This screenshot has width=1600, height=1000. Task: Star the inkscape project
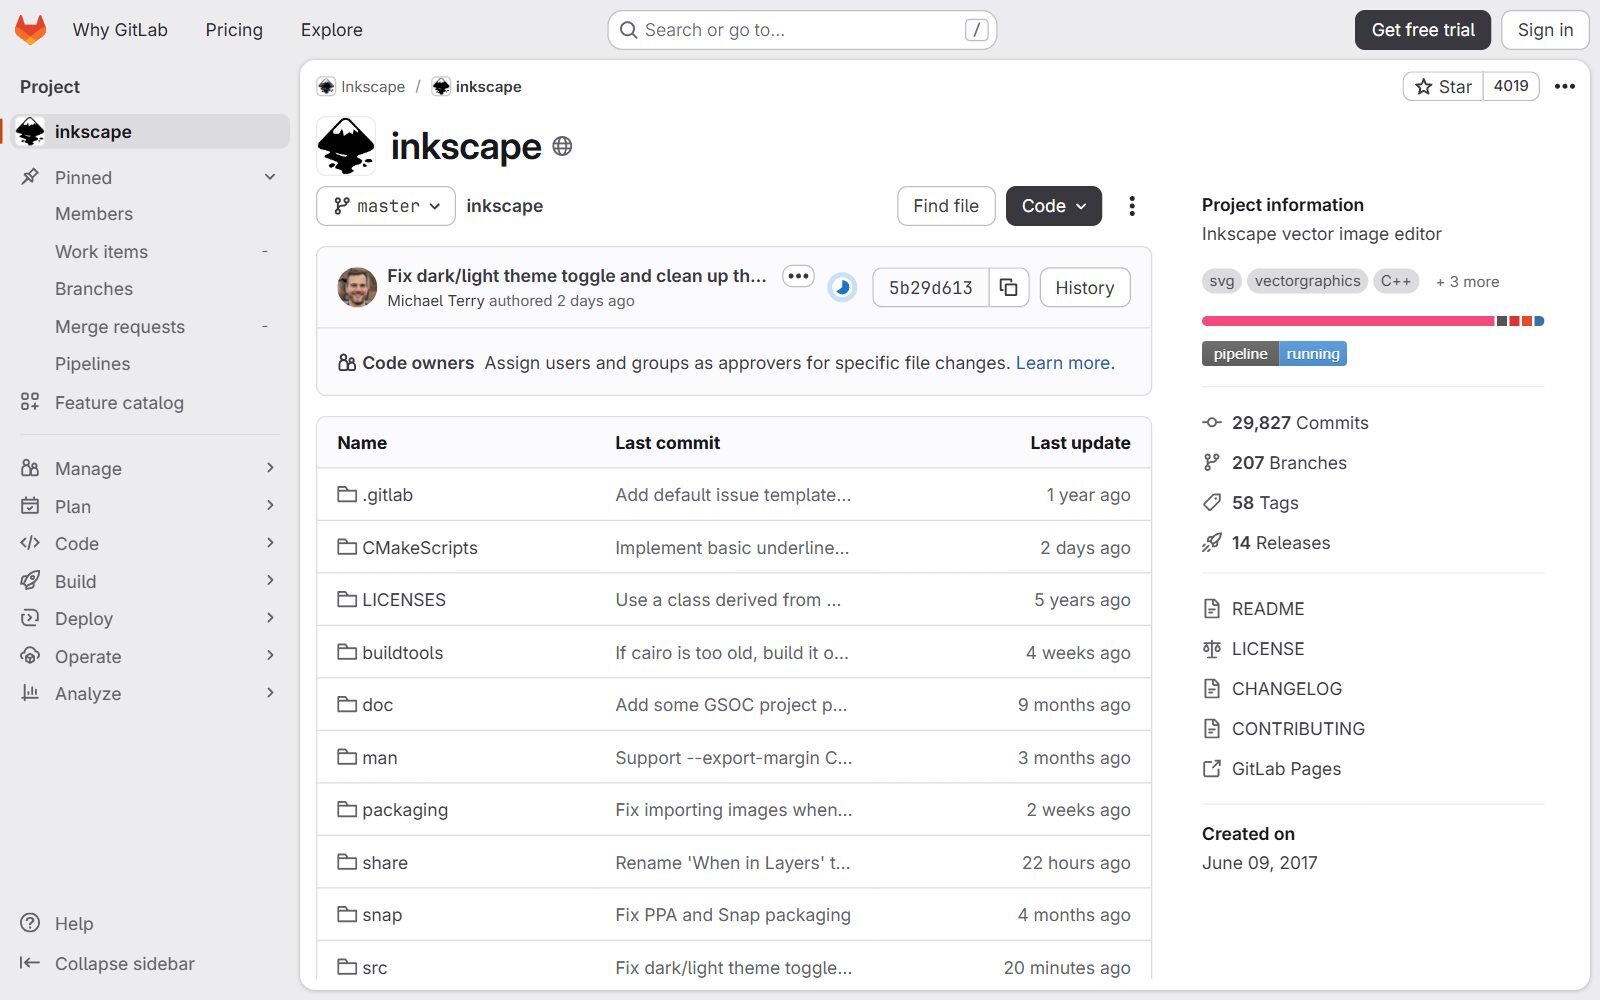[x=1443, y=87]
